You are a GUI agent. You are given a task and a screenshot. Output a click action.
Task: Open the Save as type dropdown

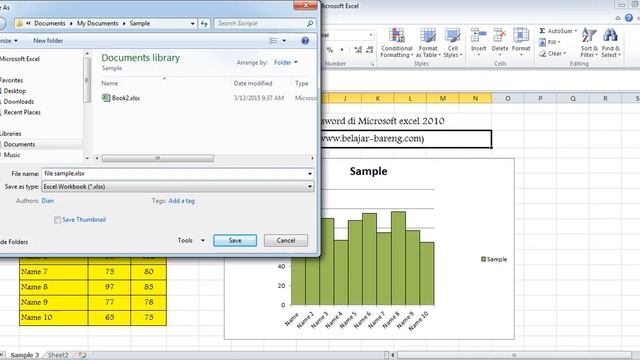tap(310, 187)
